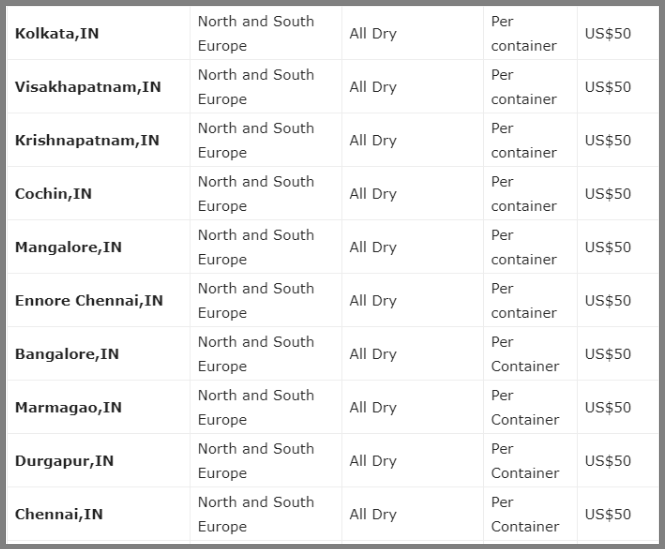Click North and South Europe for Ennore Chennai
The width and height of the screenshot is (665, 549).
pyautogui.click(x=256, y=300)
